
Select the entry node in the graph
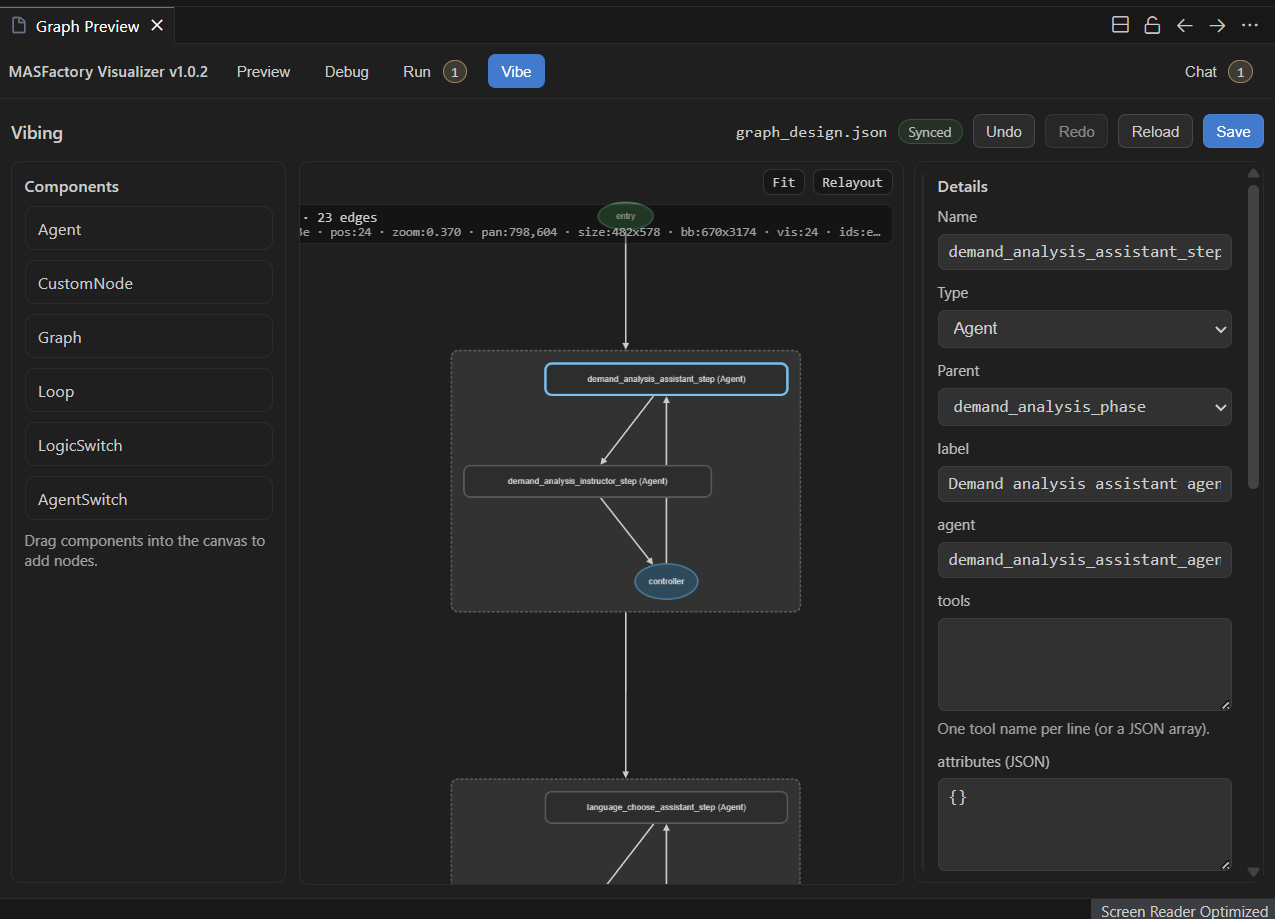[625, 216]
